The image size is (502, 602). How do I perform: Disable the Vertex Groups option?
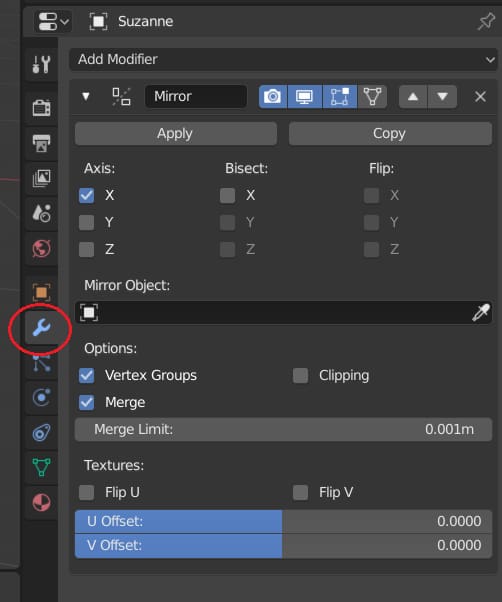pos(86,375)
